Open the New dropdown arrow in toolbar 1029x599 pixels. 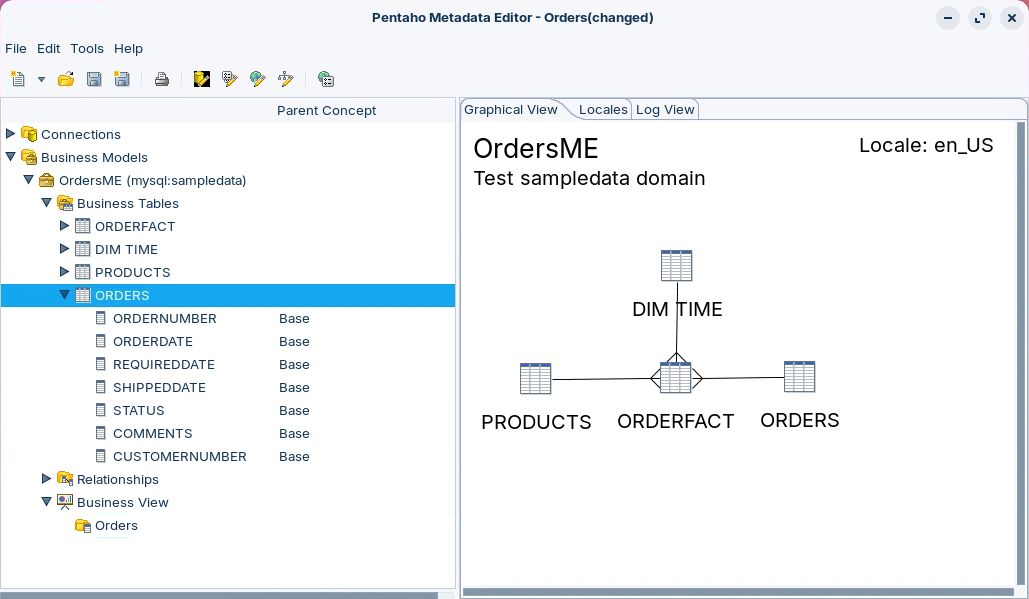click(41, 79)
